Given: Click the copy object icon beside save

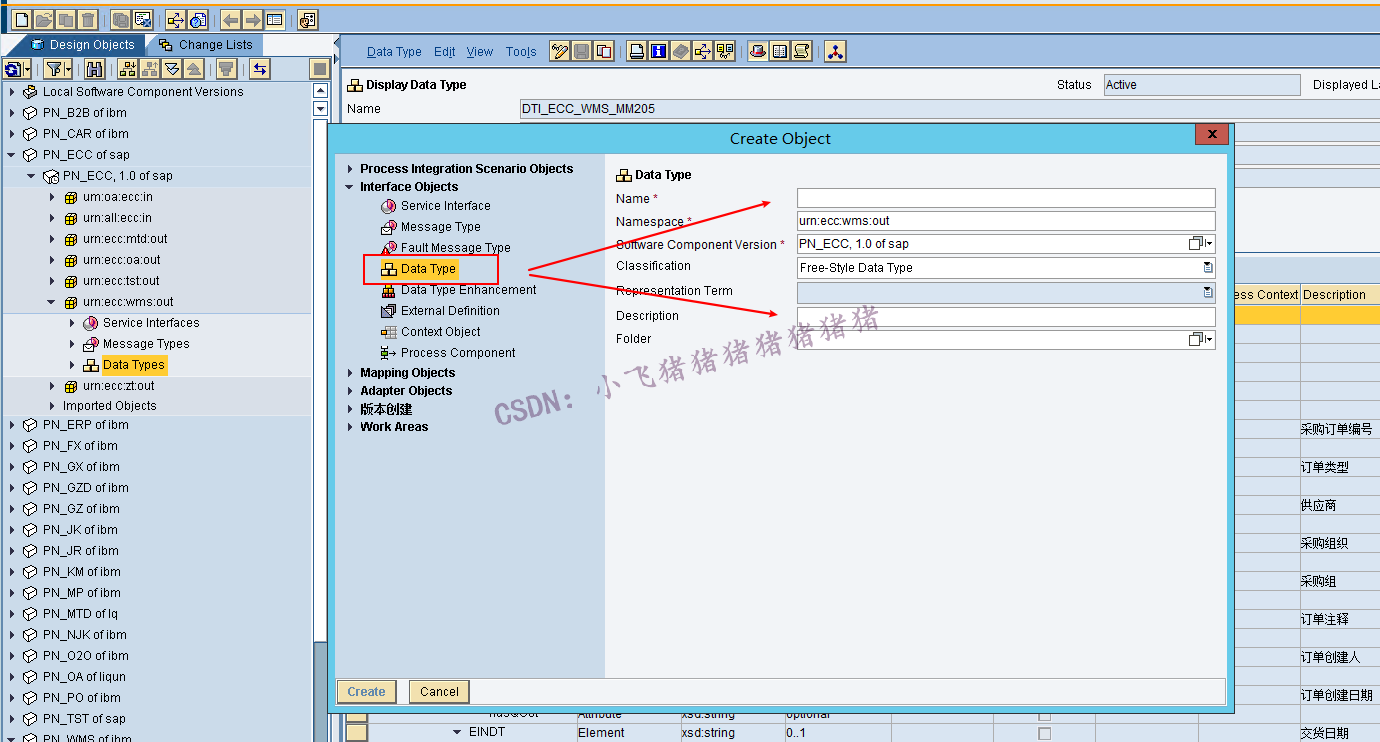Looking at the screenshot, I should coord(604,52).
